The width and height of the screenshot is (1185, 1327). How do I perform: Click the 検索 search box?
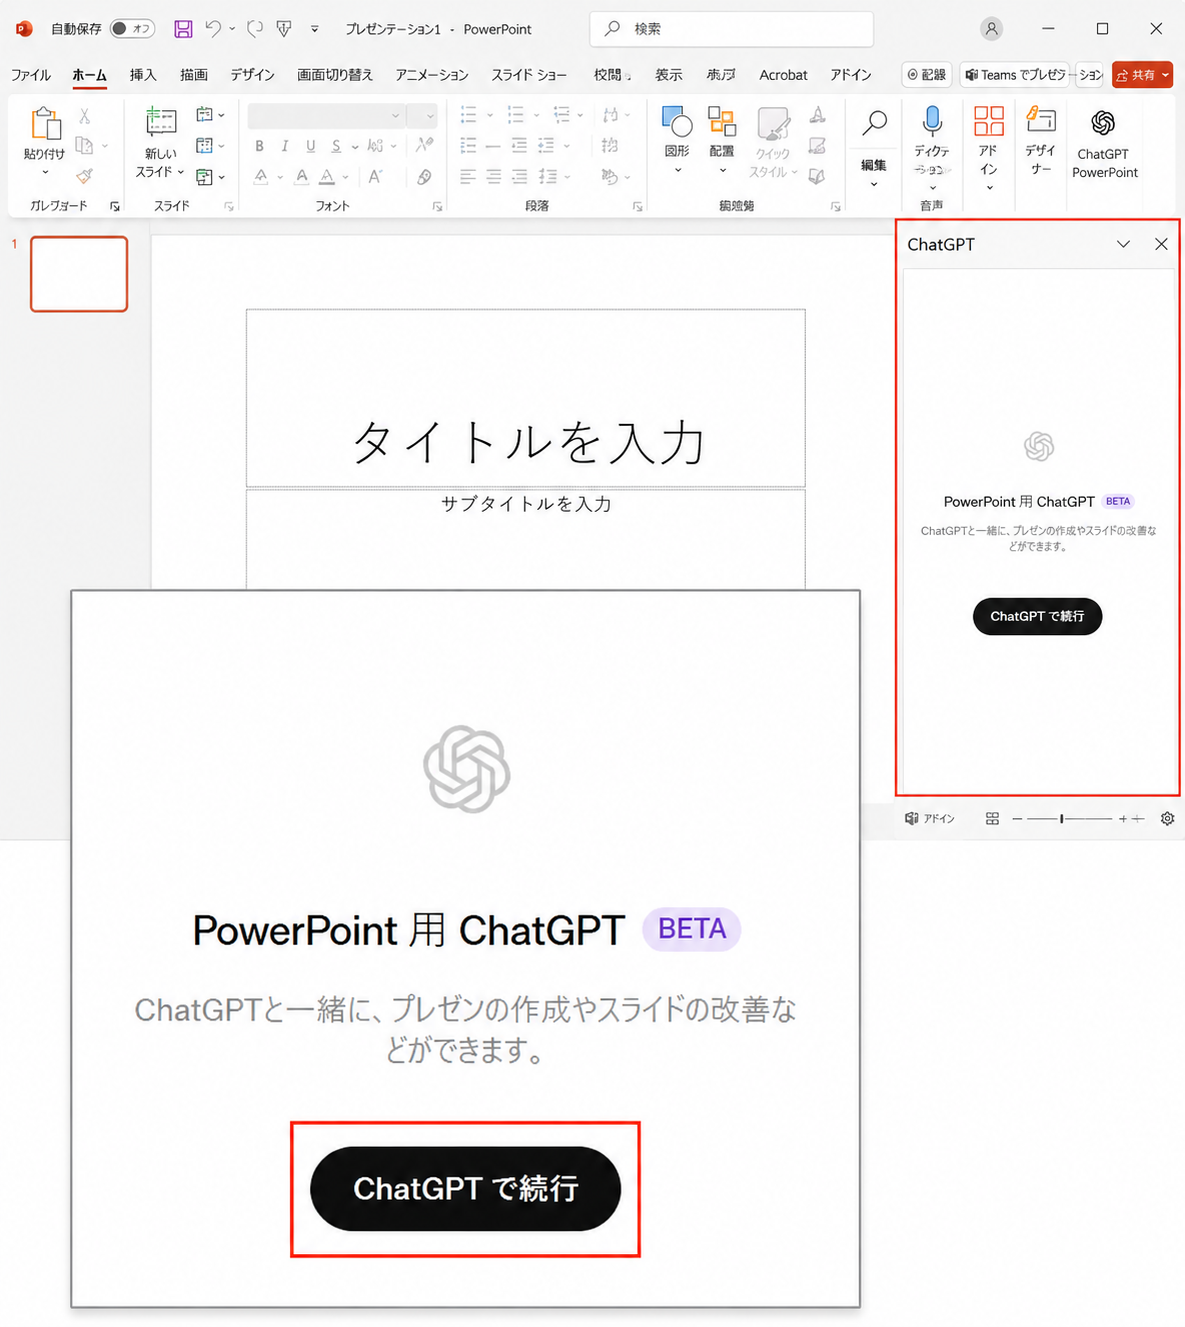[x=732, y=29]
